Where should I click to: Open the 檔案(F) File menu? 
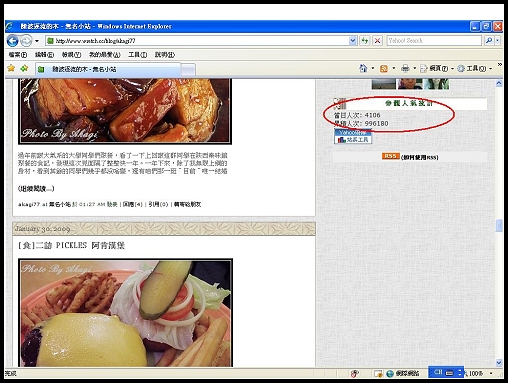[18, 55]
